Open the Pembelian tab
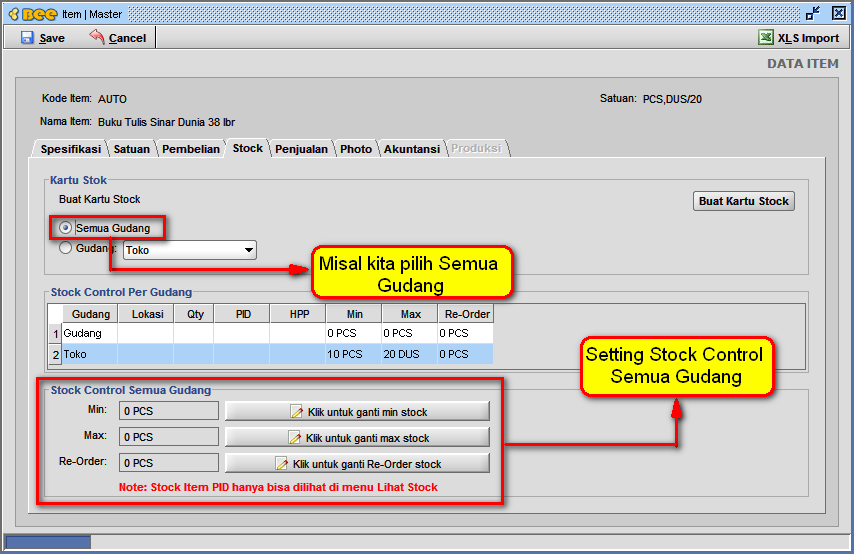The image size is (854, 554). (191, 149)
